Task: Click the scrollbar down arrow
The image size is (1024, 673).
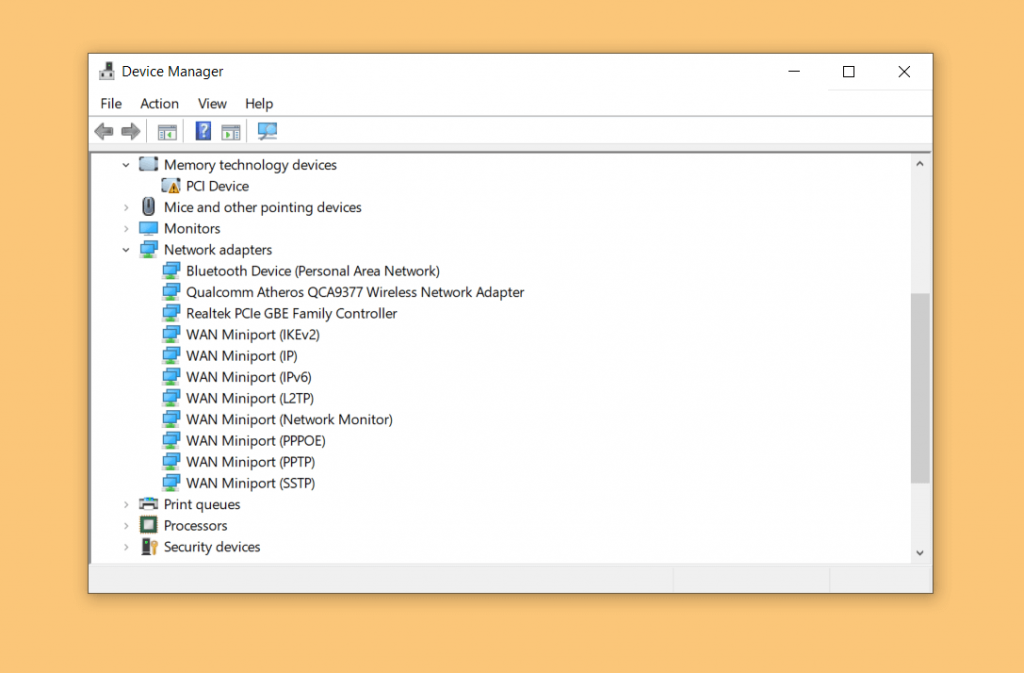Action: (920, 553)
